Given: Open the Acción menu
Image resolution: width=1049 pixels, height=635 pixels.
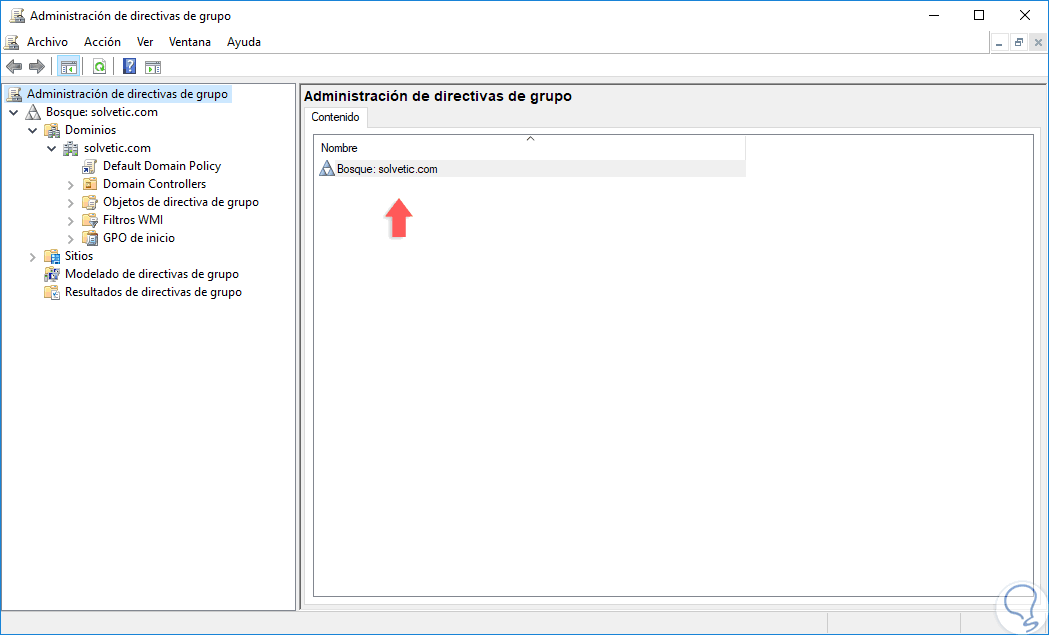Looking at the screenshot, I should pos(102,42).
